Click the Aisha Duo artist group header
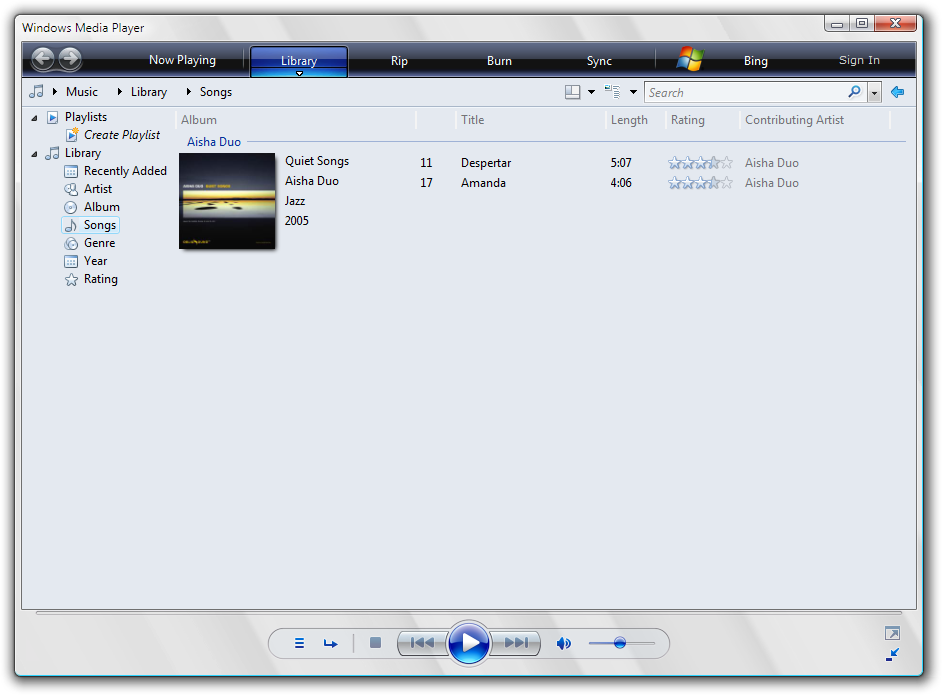Screen dimensions: 942x696 214,142
